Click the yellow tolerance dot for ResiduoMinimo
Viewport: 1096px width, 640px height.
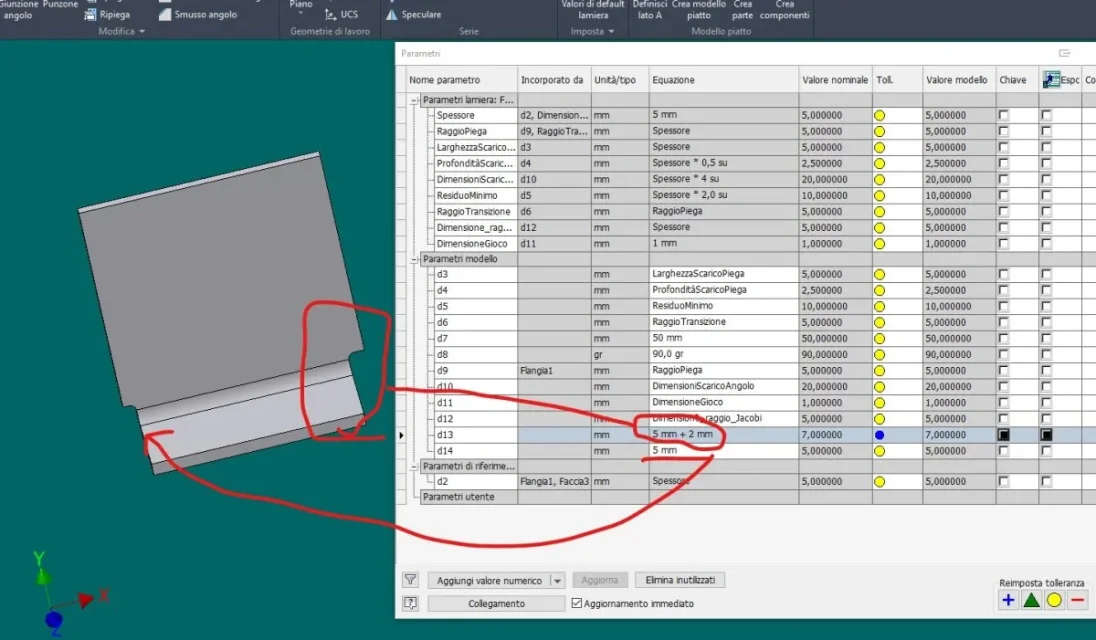(x=879, y=196)
